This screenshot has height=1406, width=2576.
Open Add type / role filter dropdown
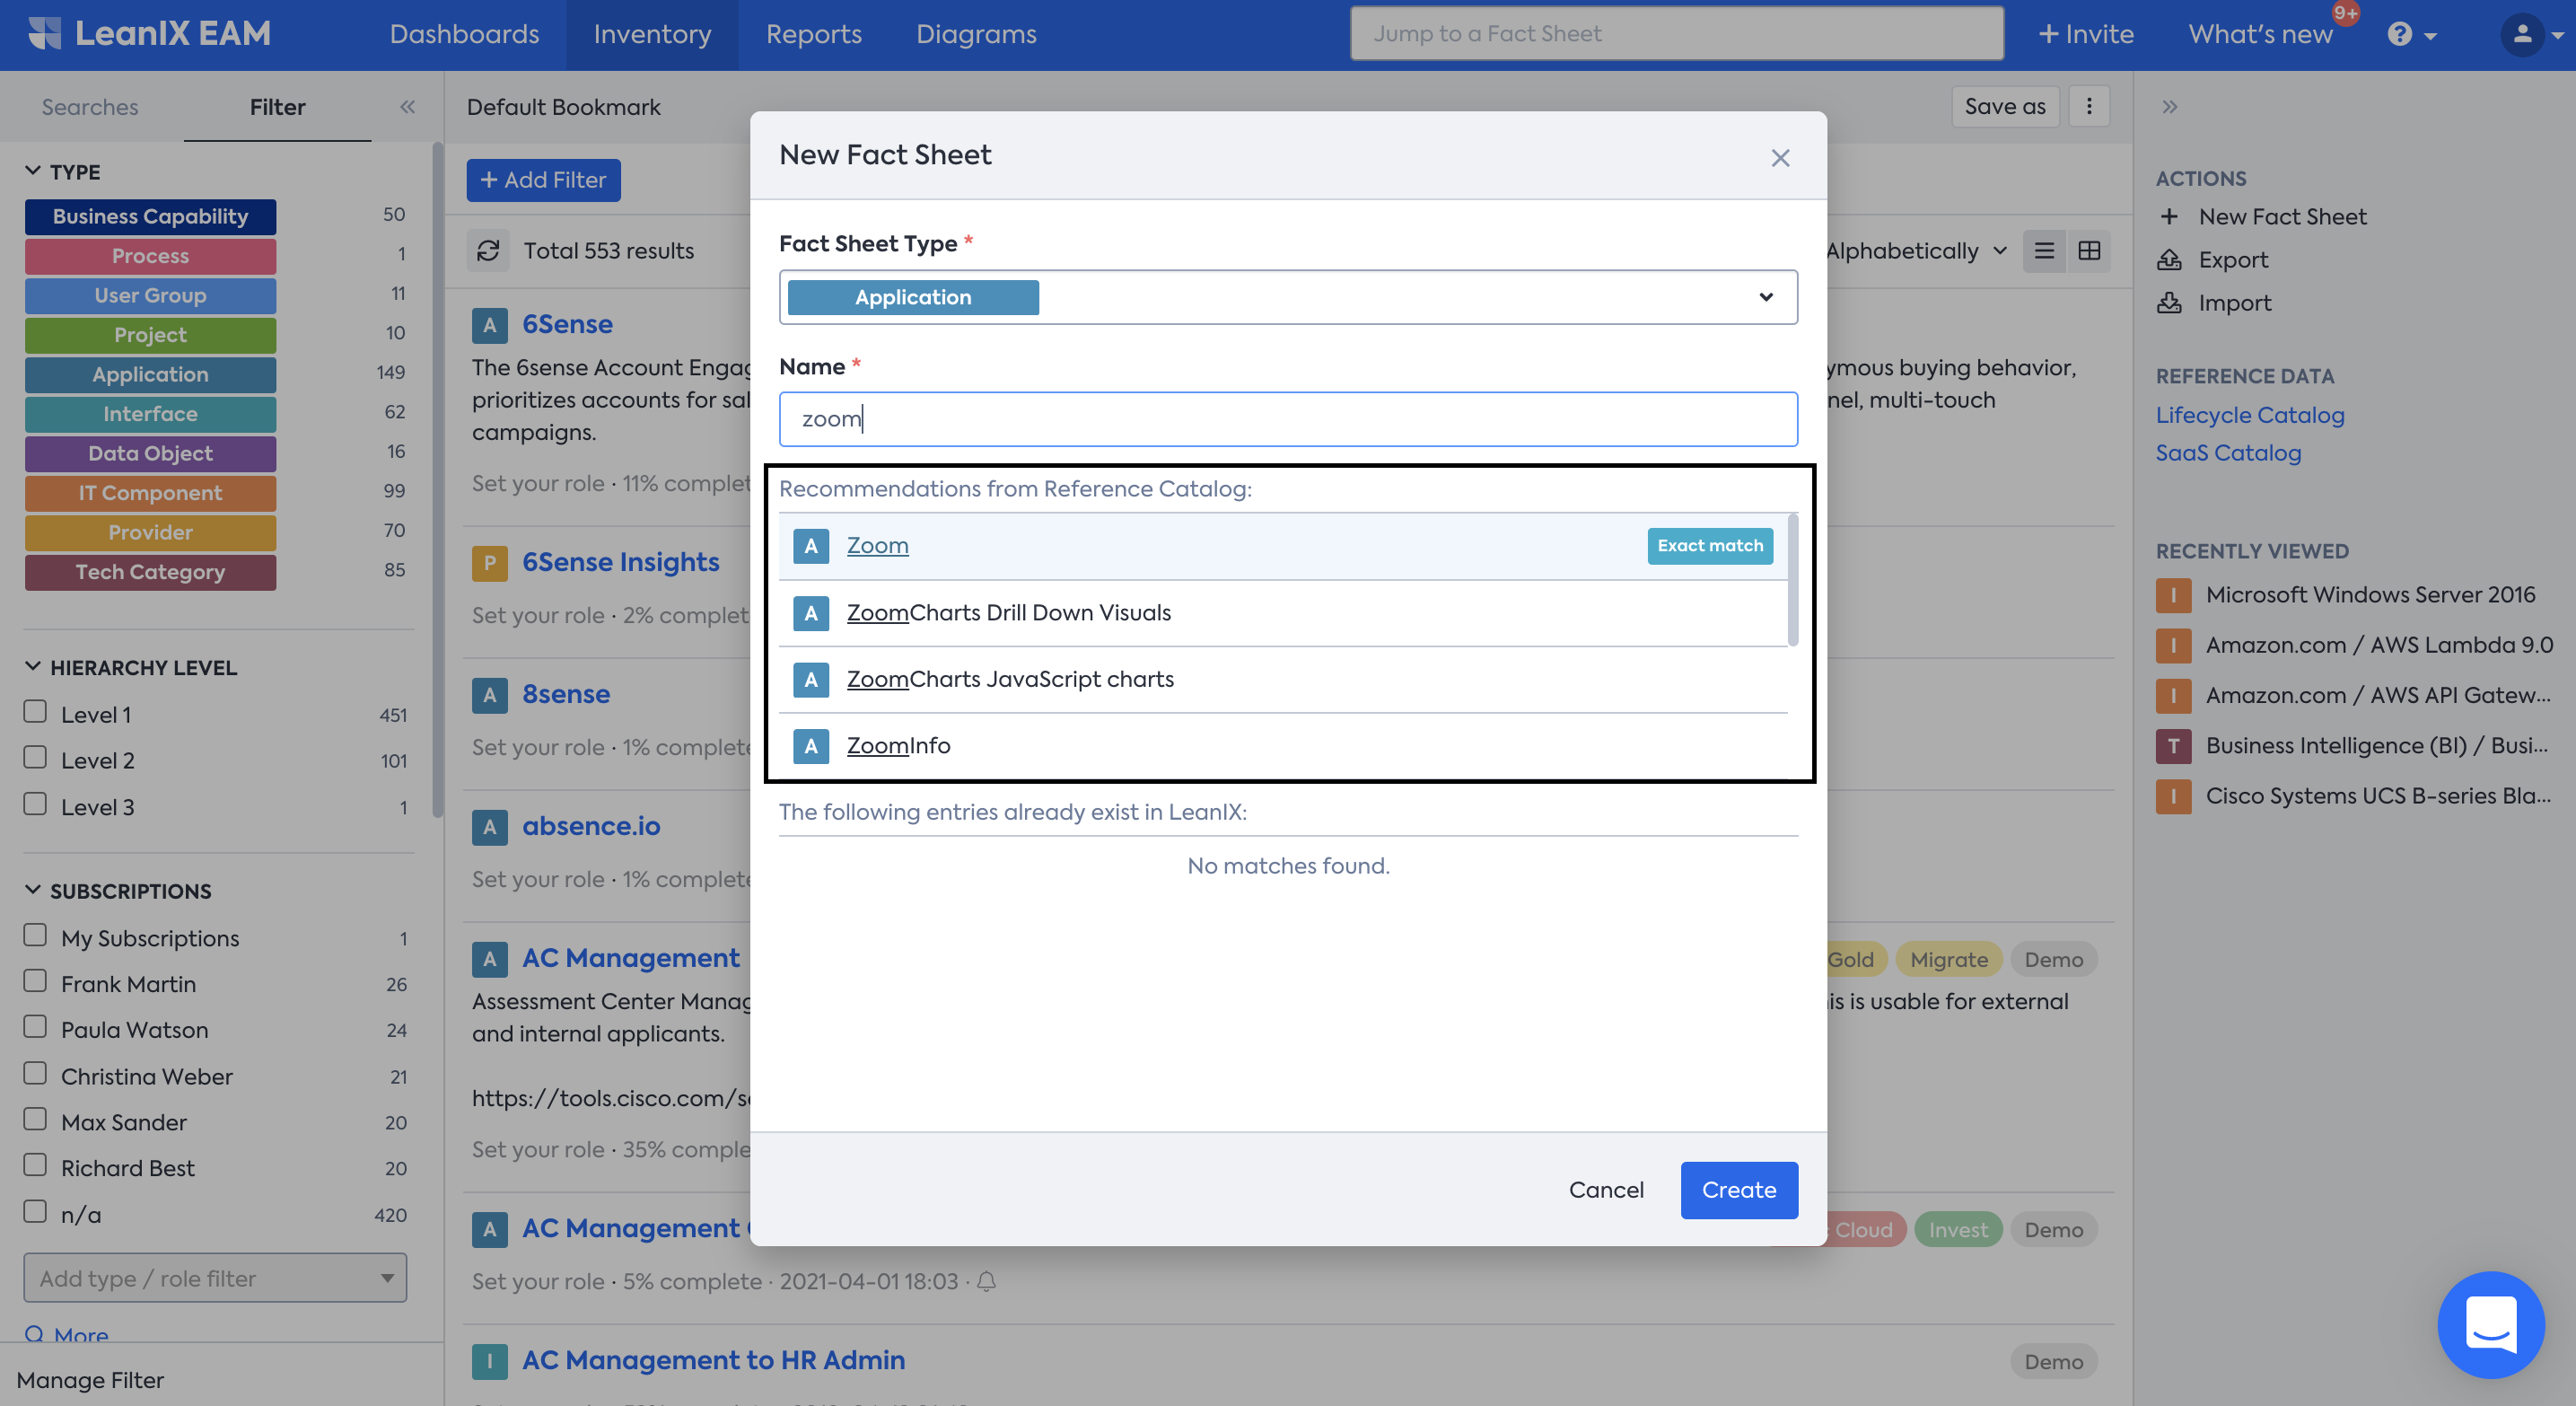(215, 1278)
